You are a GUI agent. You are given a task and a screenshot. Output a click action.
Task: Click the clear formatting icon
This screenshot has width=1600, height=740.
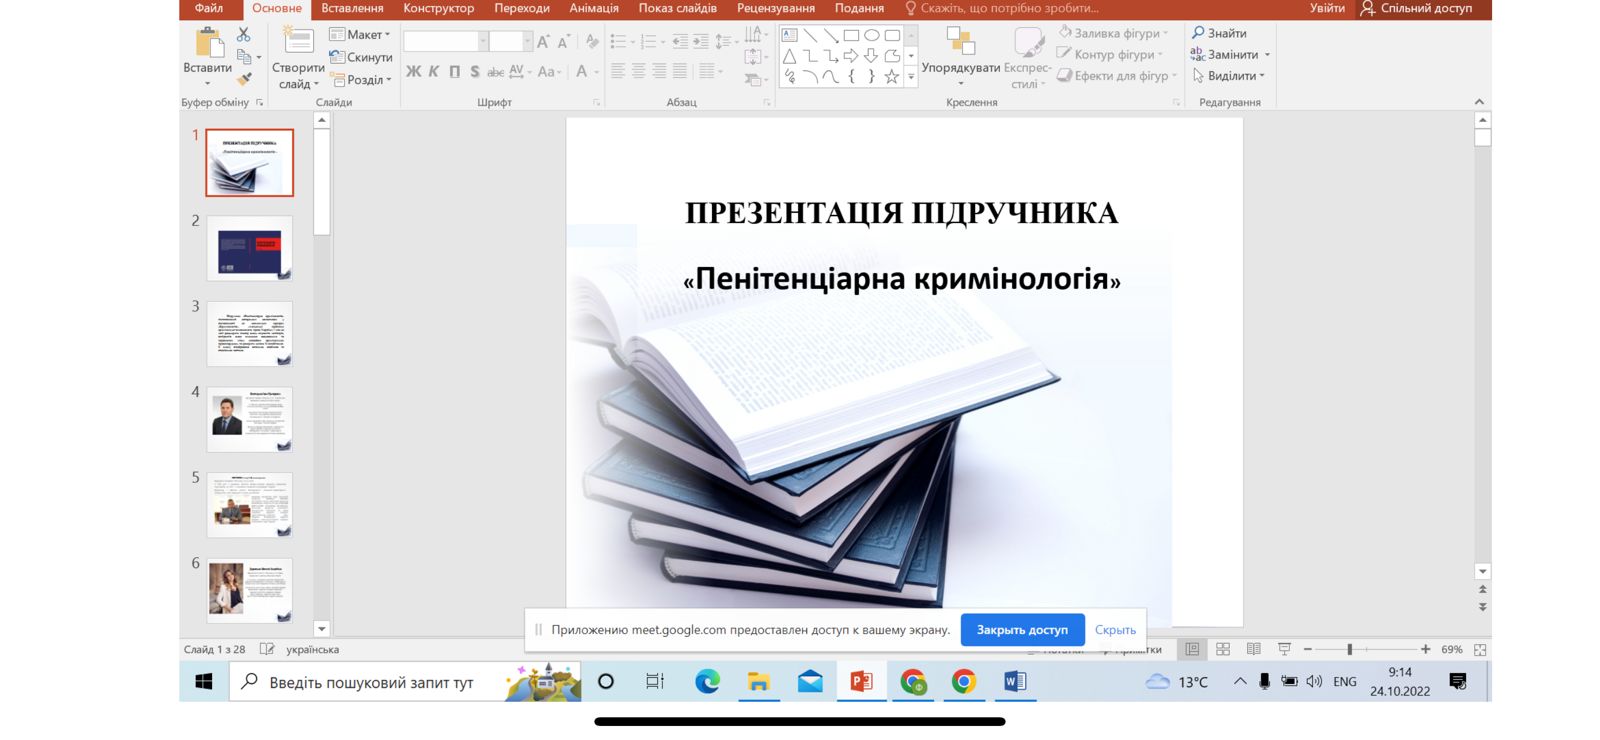click(593, 41)
